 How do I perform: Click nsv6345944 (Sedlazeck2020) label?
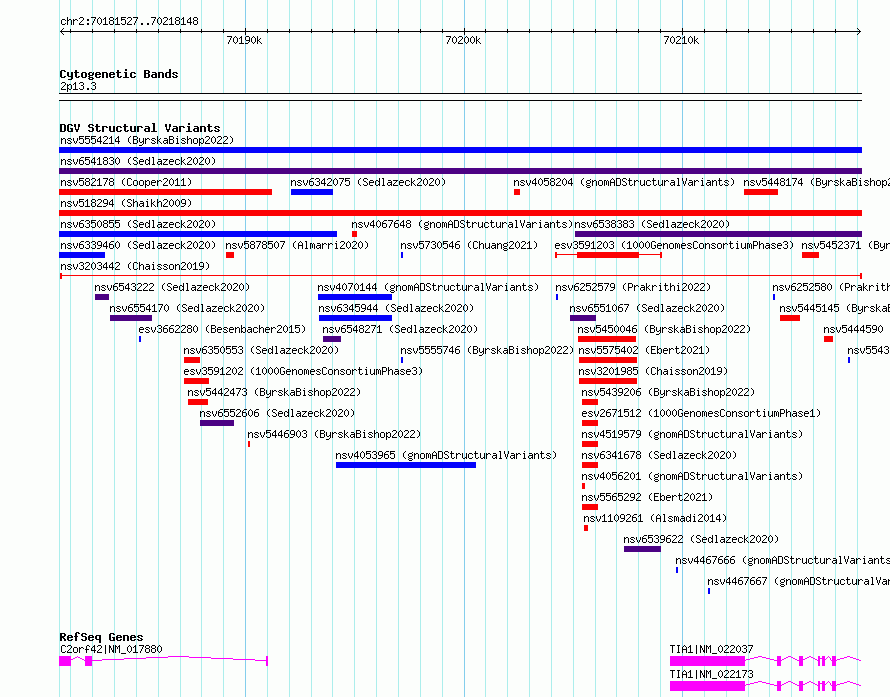[x=396, y=308]
